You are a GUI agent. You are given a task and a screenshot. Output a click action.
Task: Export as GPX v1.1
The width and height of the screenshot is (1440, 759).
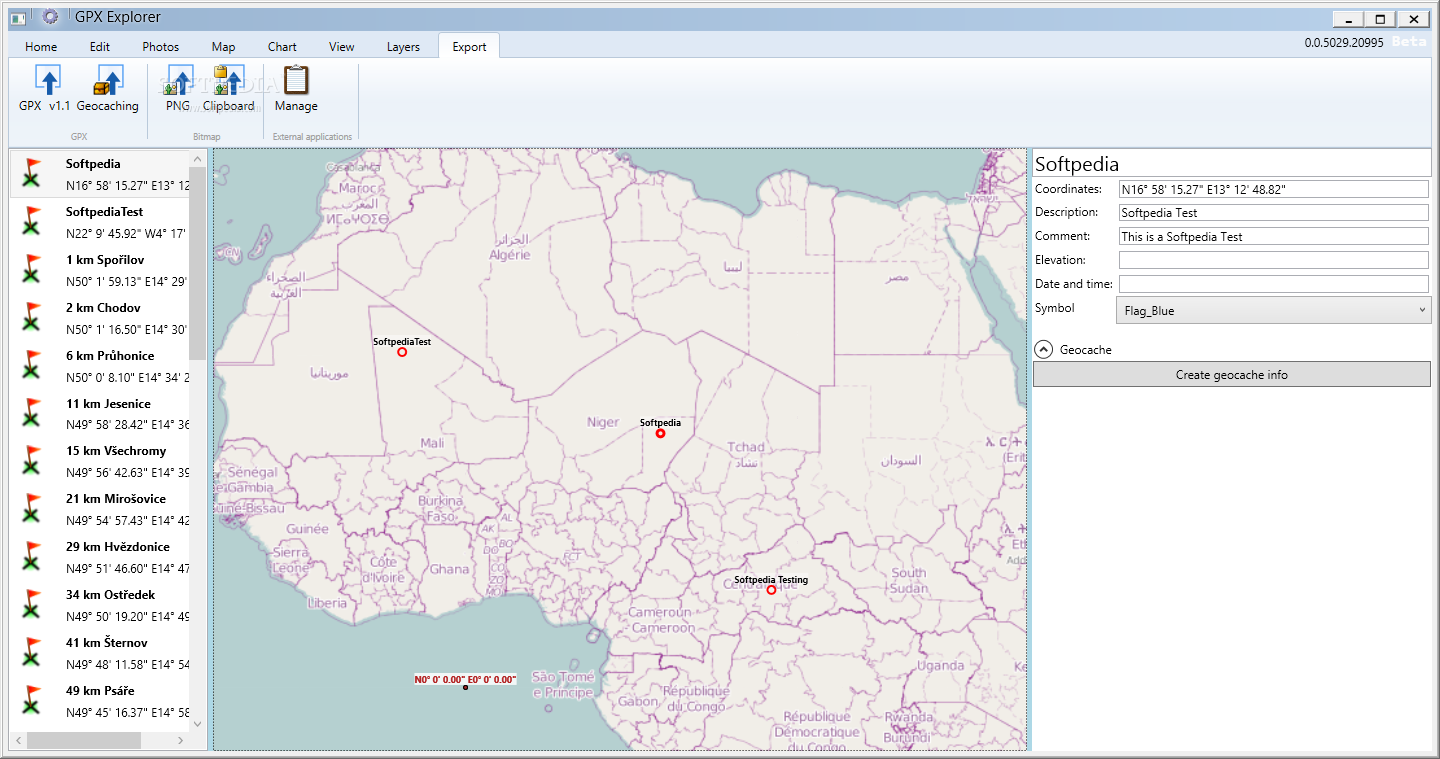(x=45, y=89)
